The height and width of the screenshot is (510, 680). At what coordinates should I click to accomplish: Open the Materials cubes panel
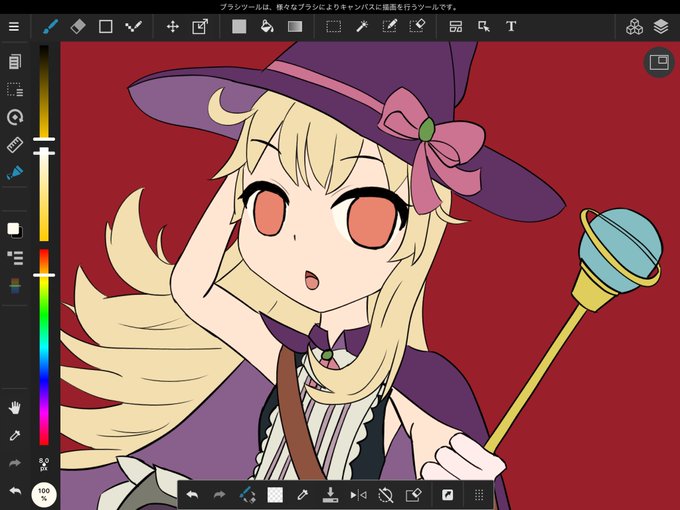pyautogui.click(x=634, y=26)
